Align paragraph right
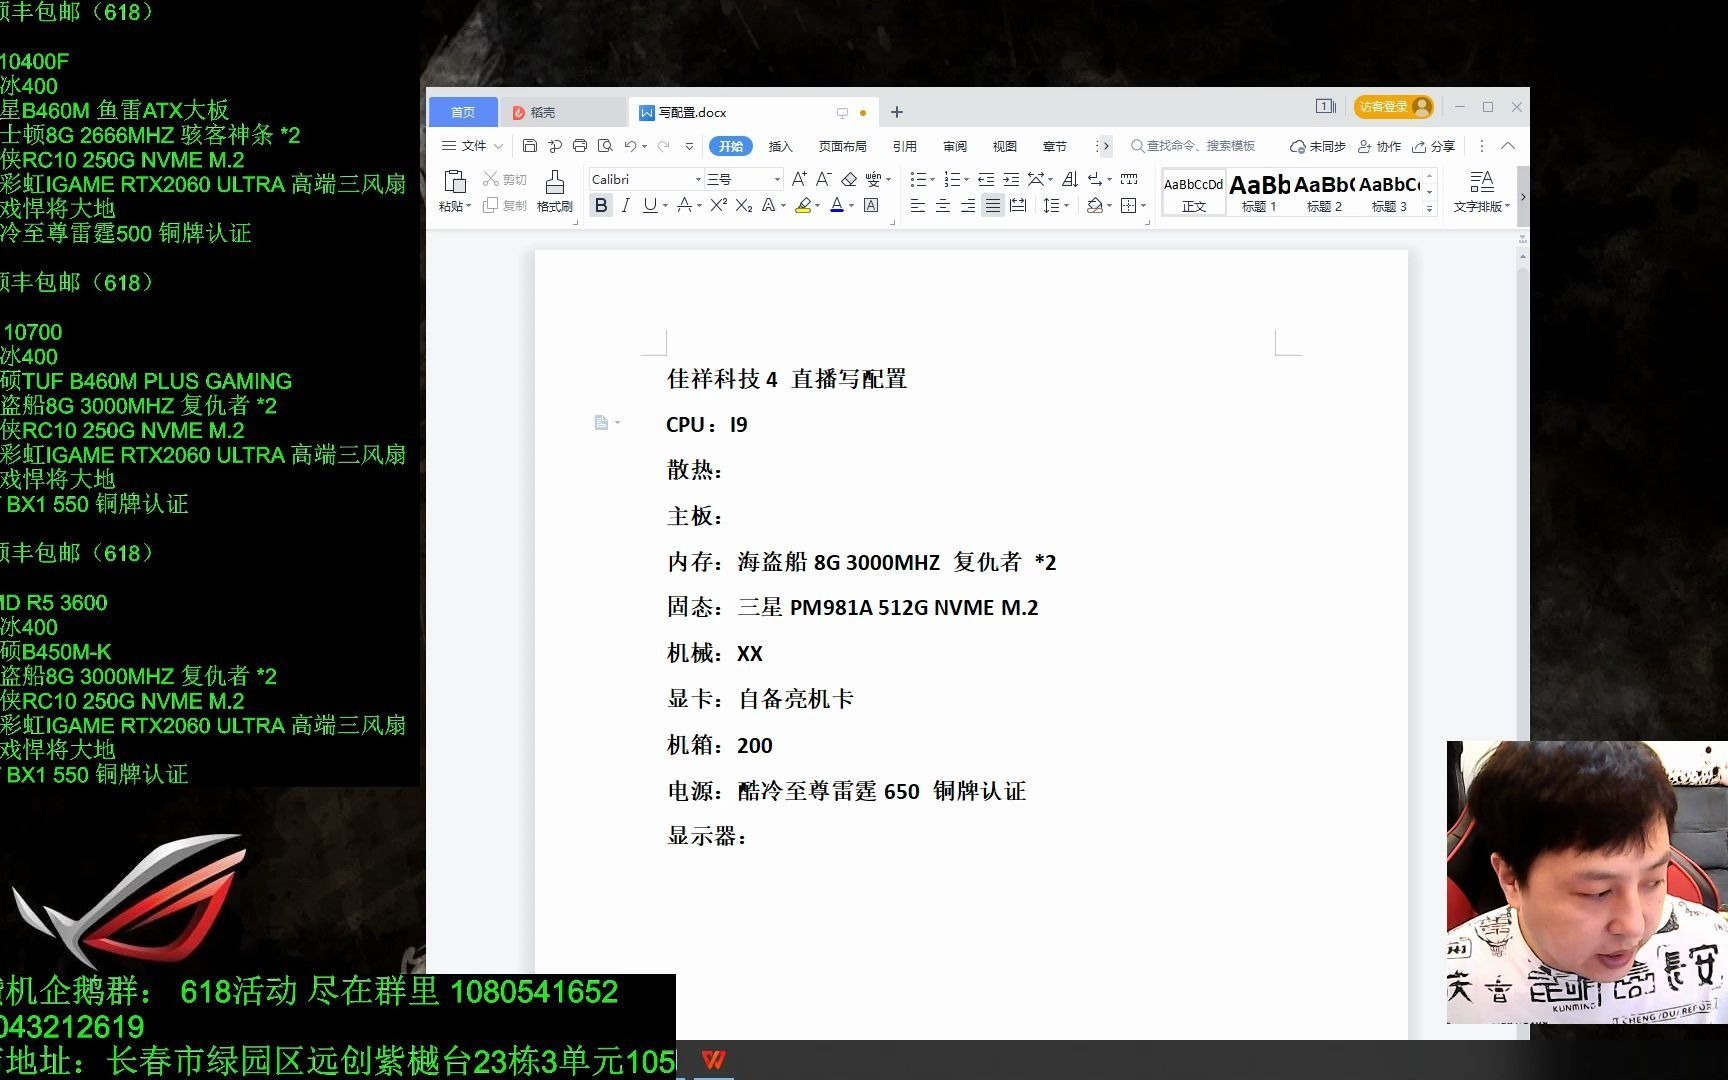1728x1080 pixels. [968, 205]
